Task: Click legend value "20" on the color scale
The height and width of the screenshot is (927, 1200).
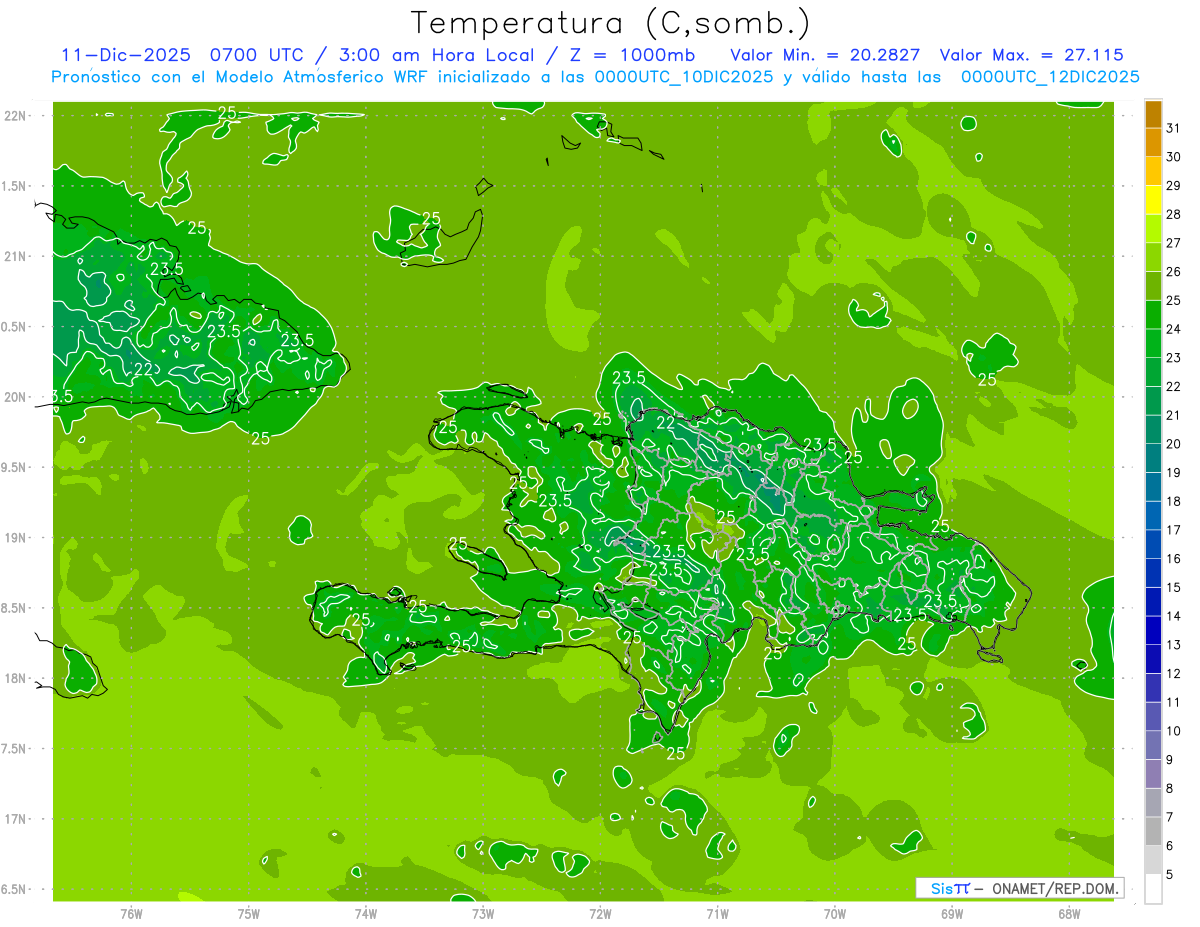Action: [1174, 444]
